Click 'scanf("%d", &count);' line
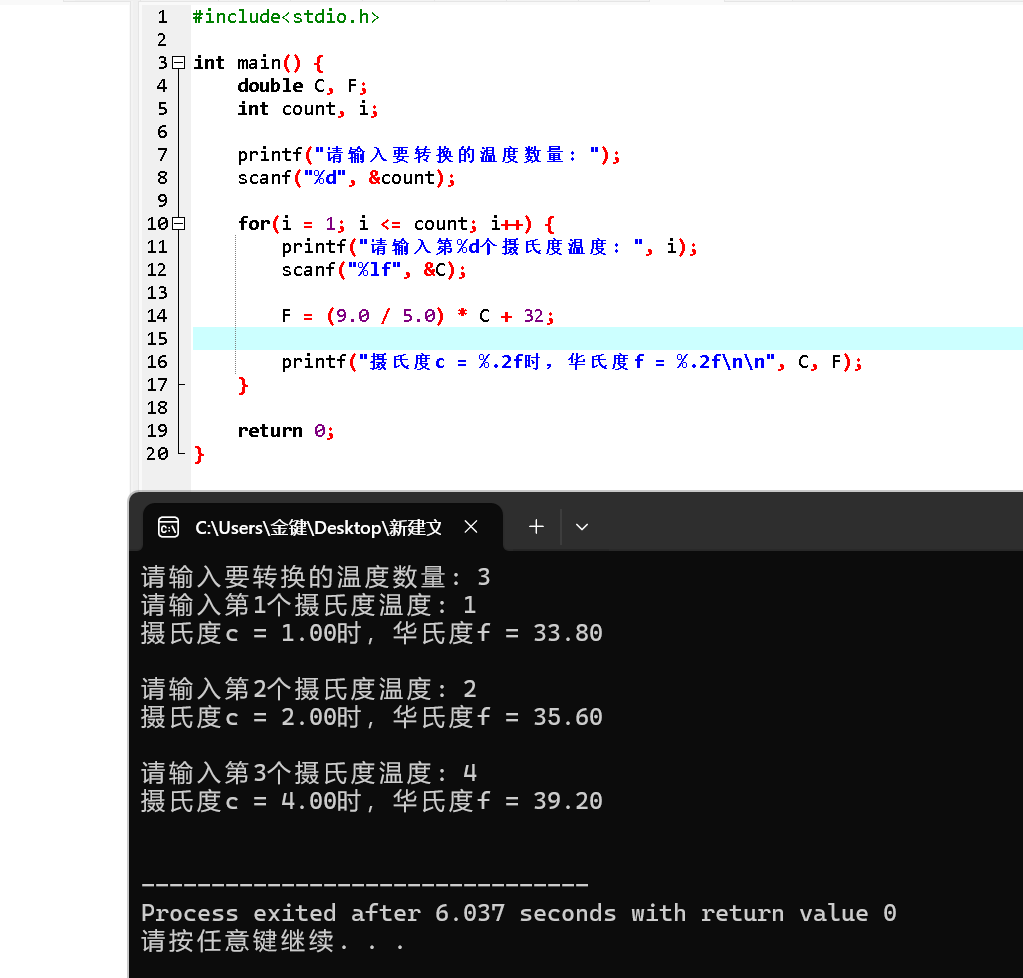This screenshot has width=1023, height=978. click(346, 177)
